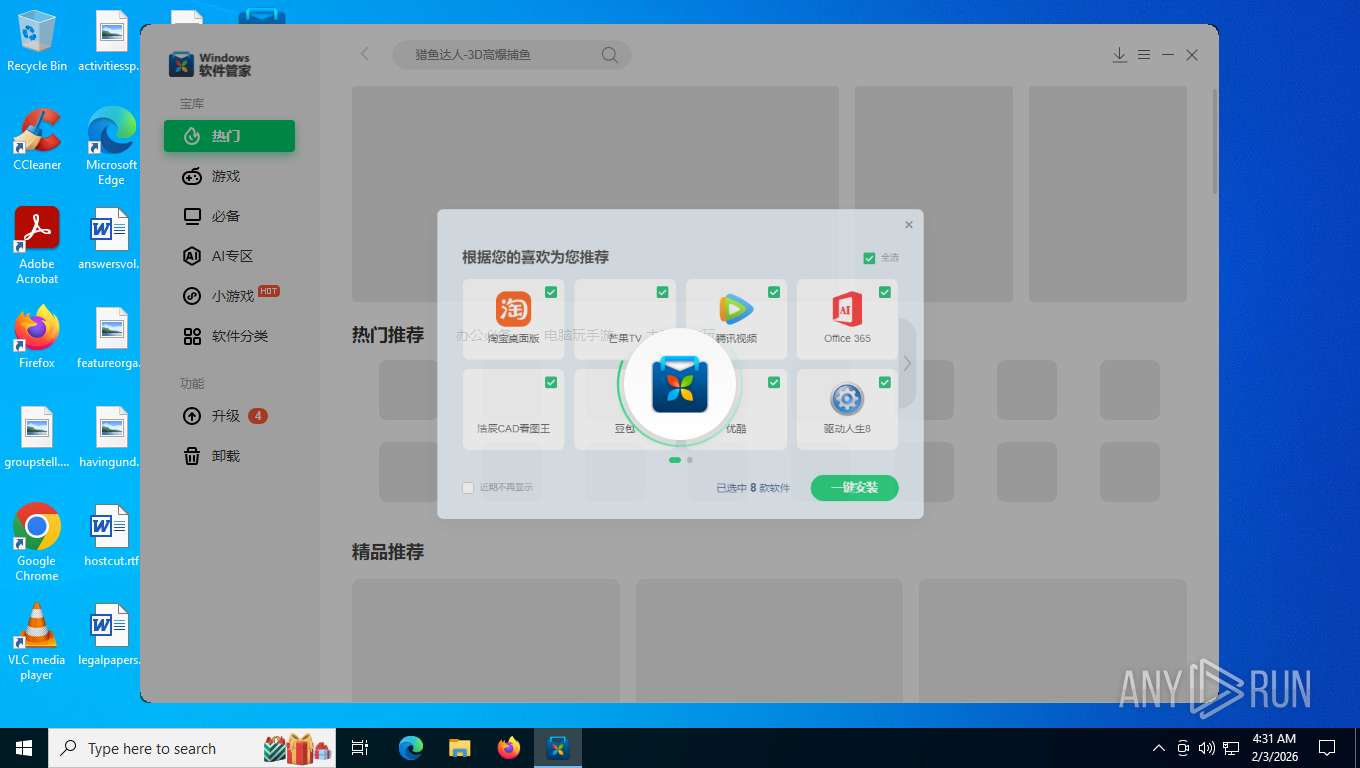Open File Explorer from the taskbar
Screen dimensions: 1360x768
click(x=460, y=748)
